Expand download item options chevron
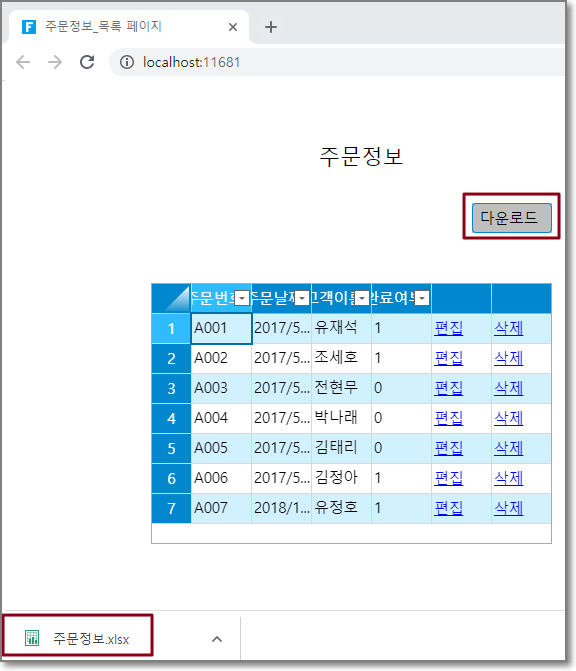The height and width of the screenshot is (671, 576). 217,639
